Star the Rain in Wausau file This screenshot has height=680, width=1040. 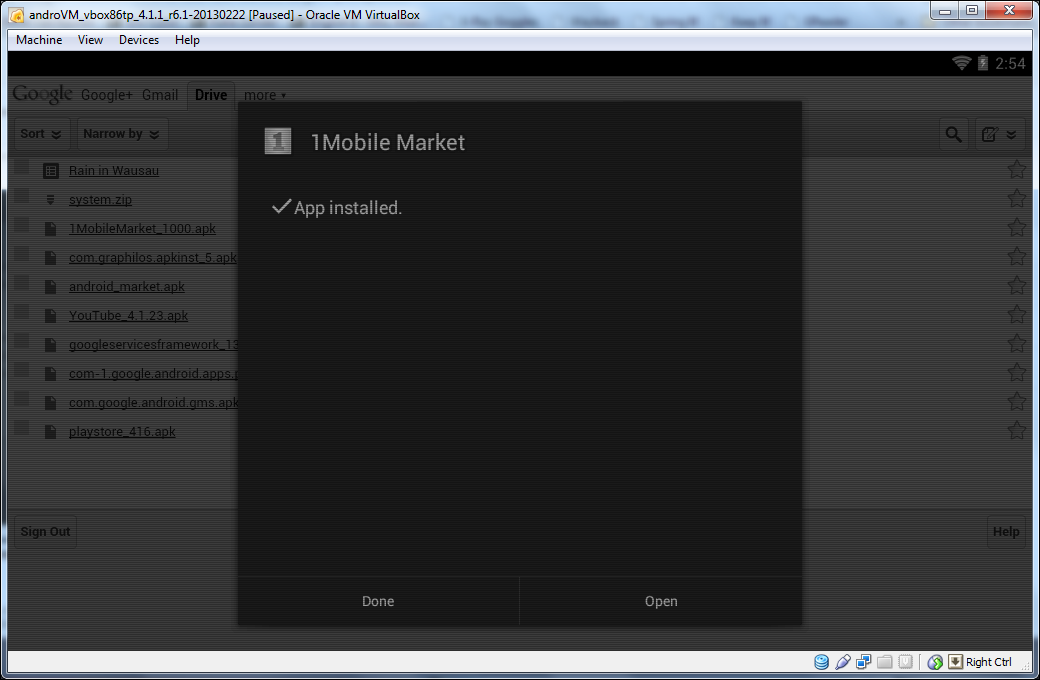1016,169
